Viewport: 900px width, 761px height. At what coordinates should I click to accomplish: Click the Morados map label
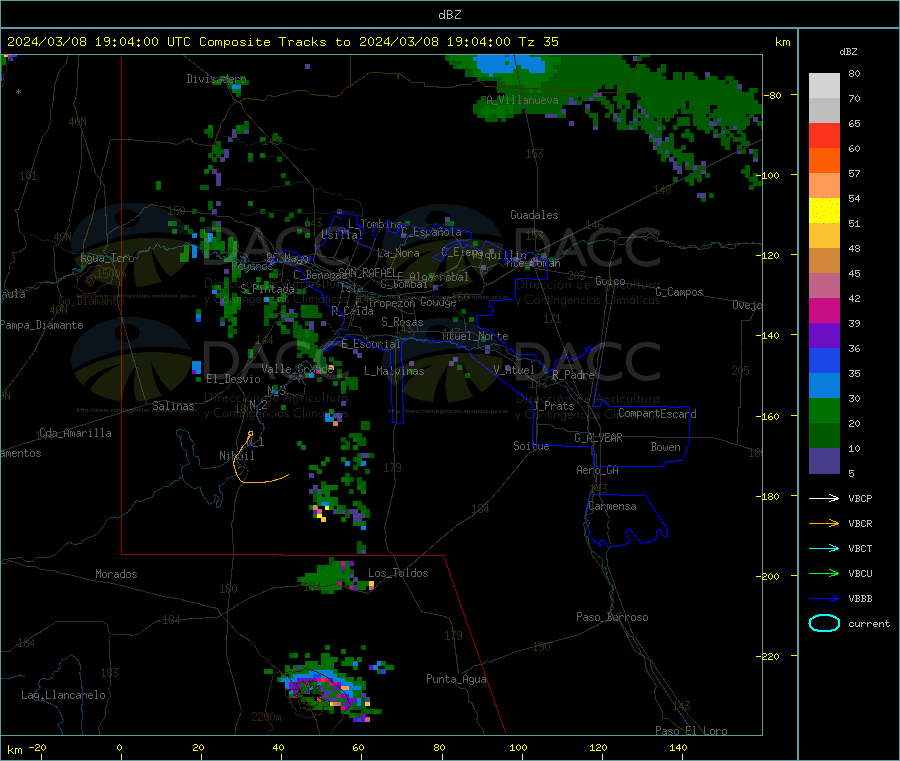click(116, 574)
